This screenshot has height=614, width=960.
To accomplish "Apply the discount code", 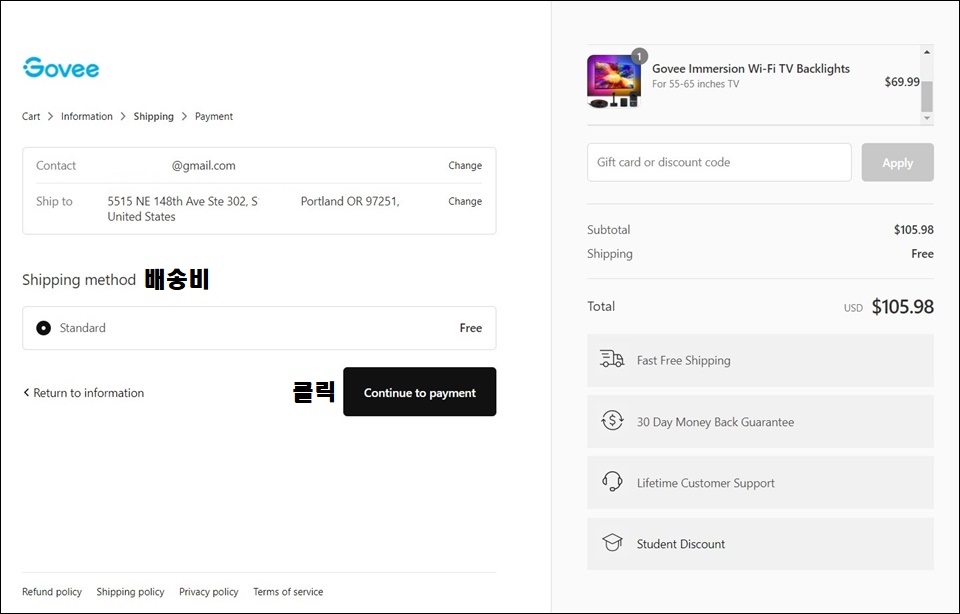I will click(898, 162).
